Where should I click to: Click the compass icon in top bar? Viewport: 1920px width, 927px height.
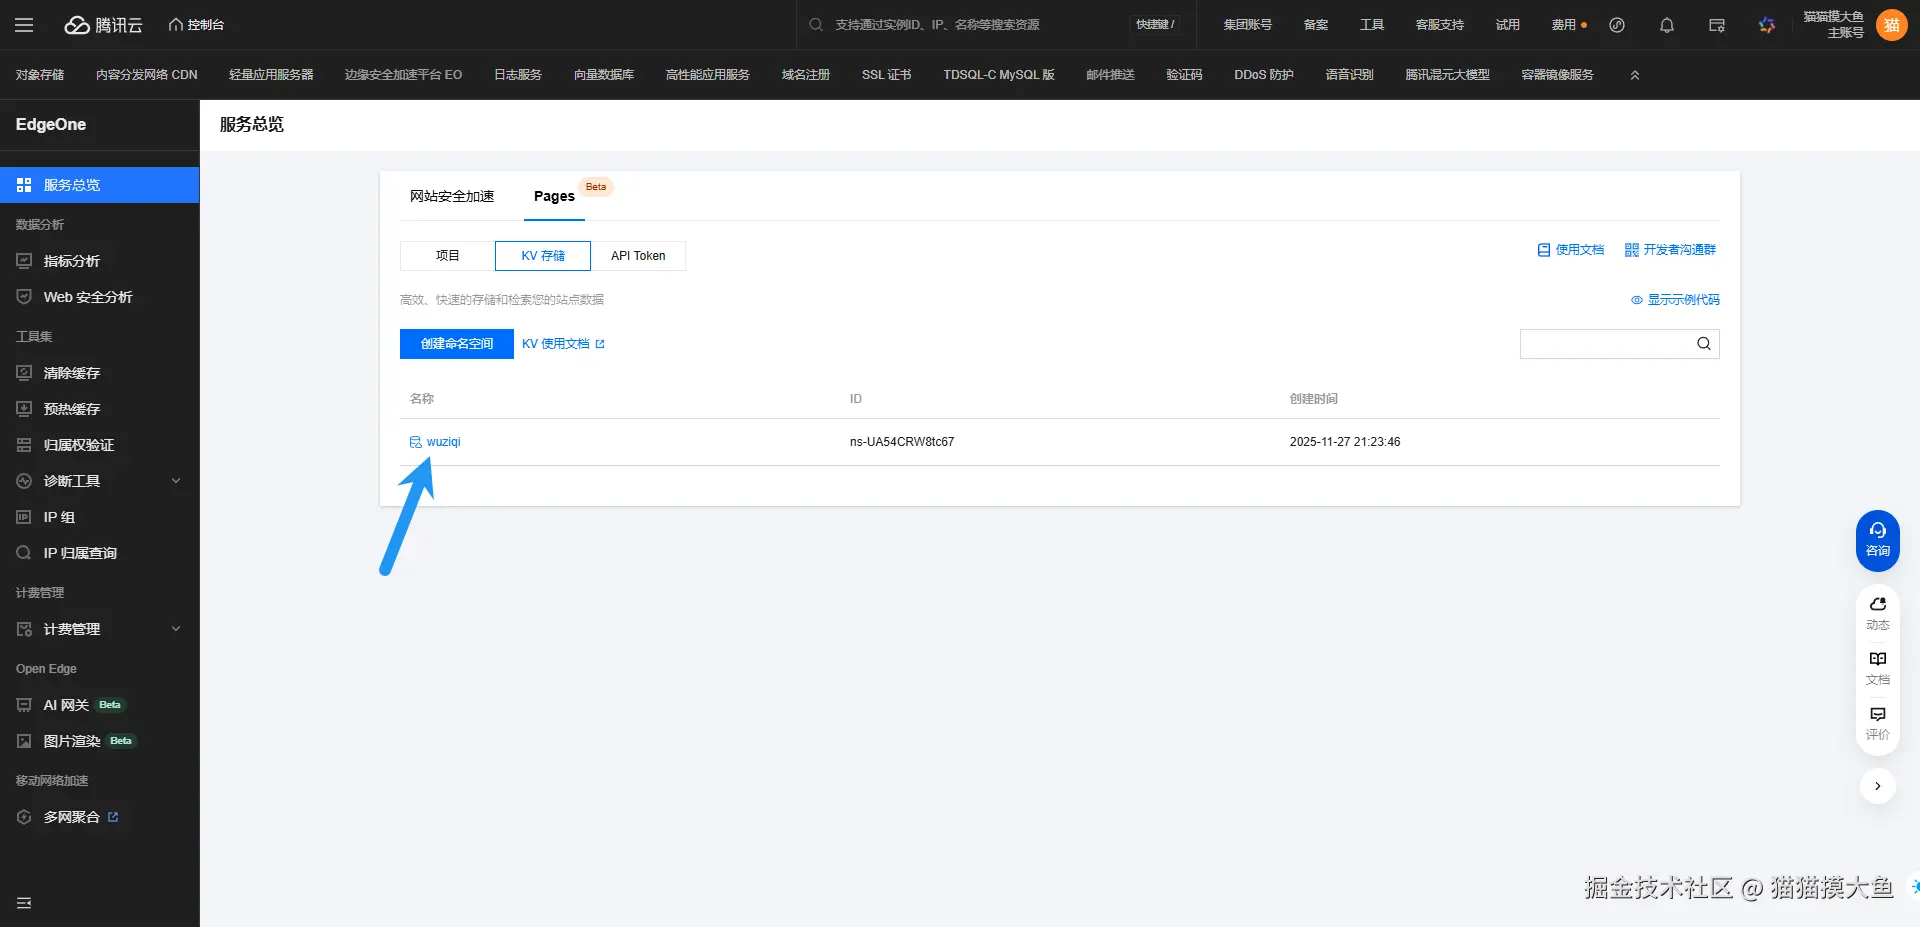pos(1617,25)
